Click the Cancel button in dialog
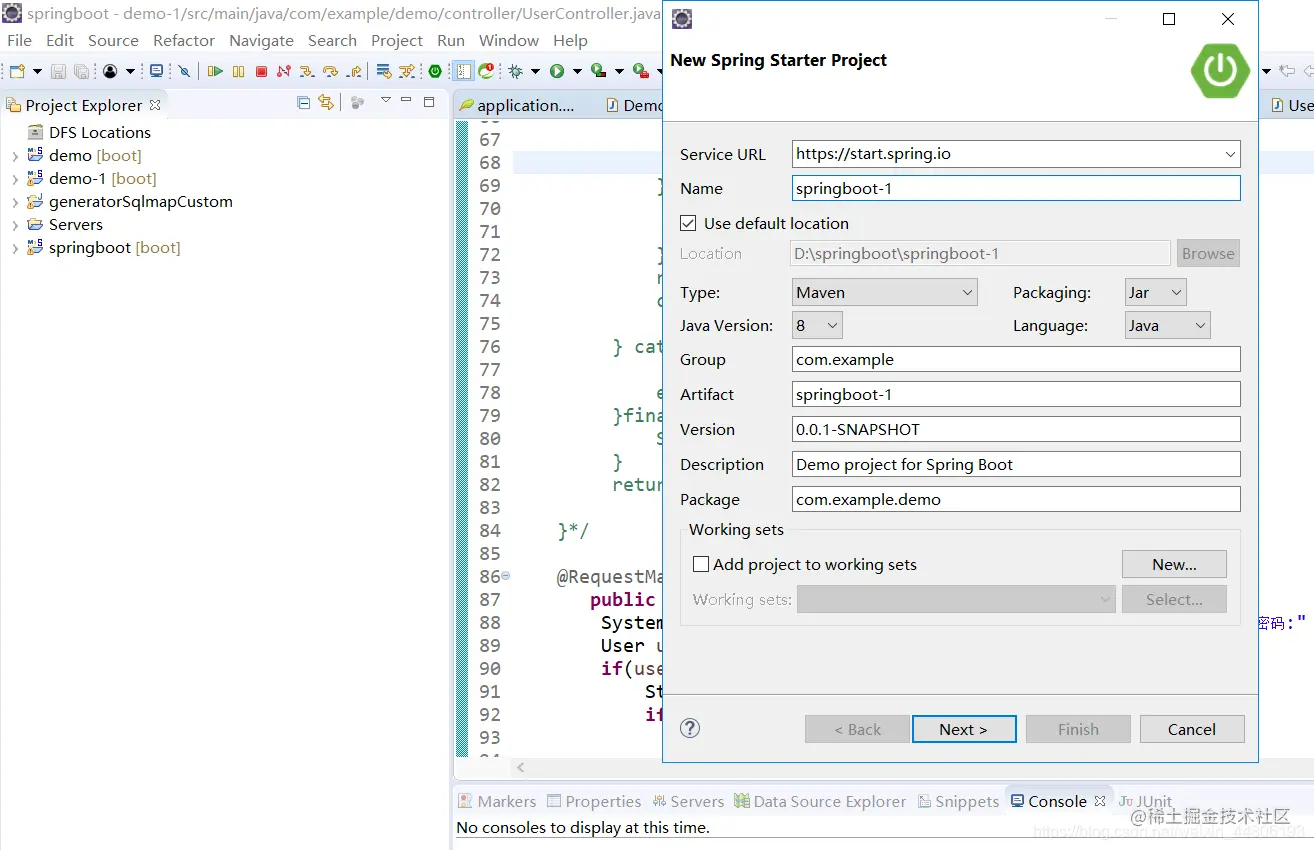The image size is (1314, 850). tap(1192, 729)
